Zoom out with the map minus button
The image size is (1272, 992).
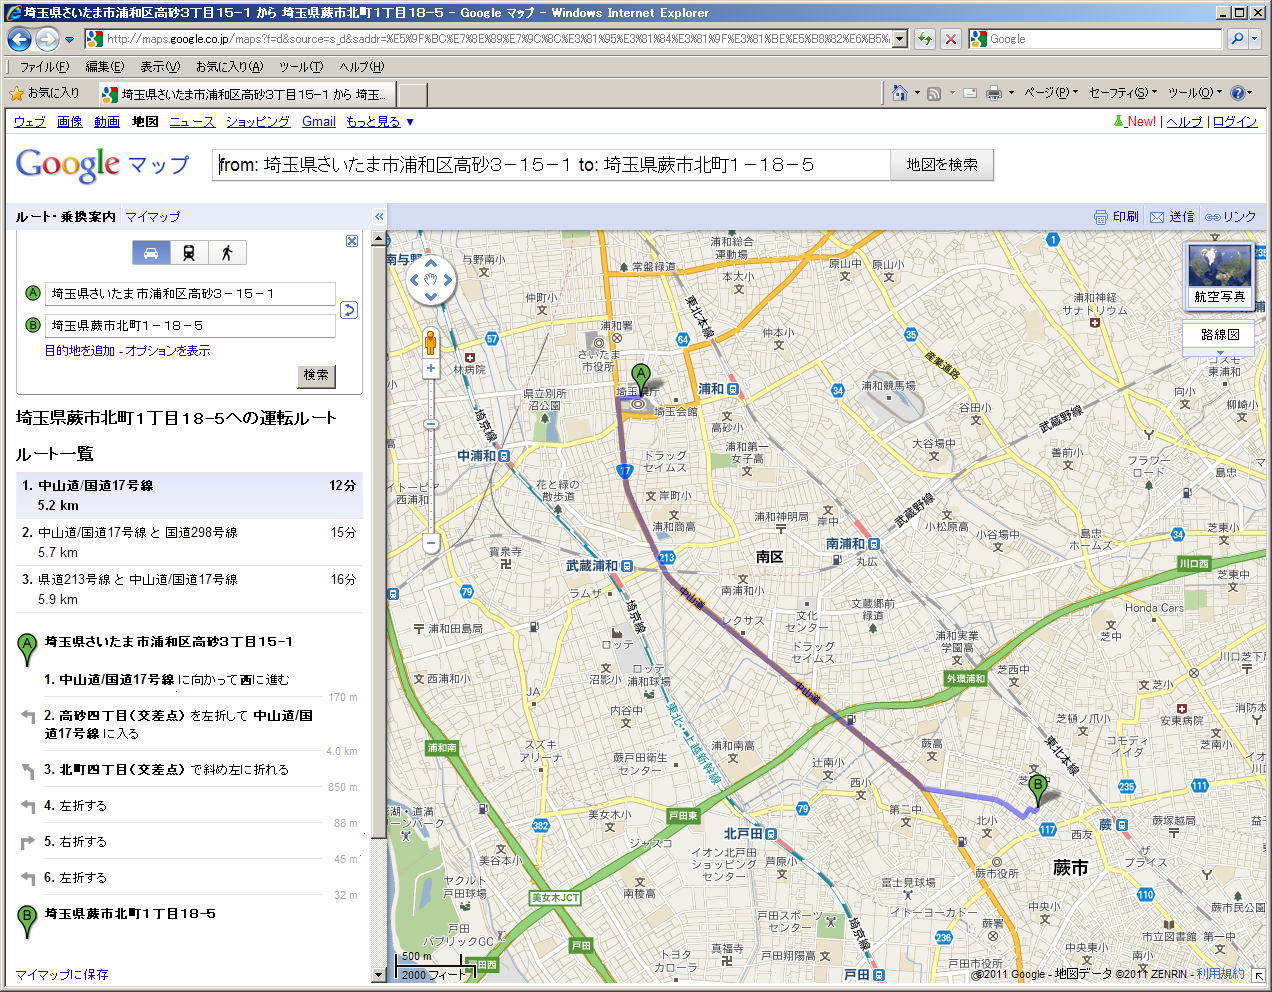(431, 543)
